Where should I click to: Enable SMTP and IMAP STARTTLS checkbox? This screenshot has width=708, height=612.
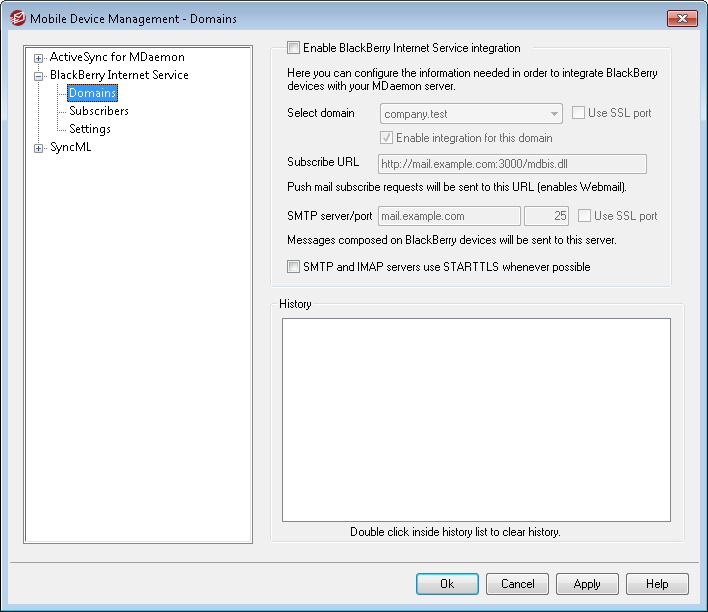coord(293,267)
